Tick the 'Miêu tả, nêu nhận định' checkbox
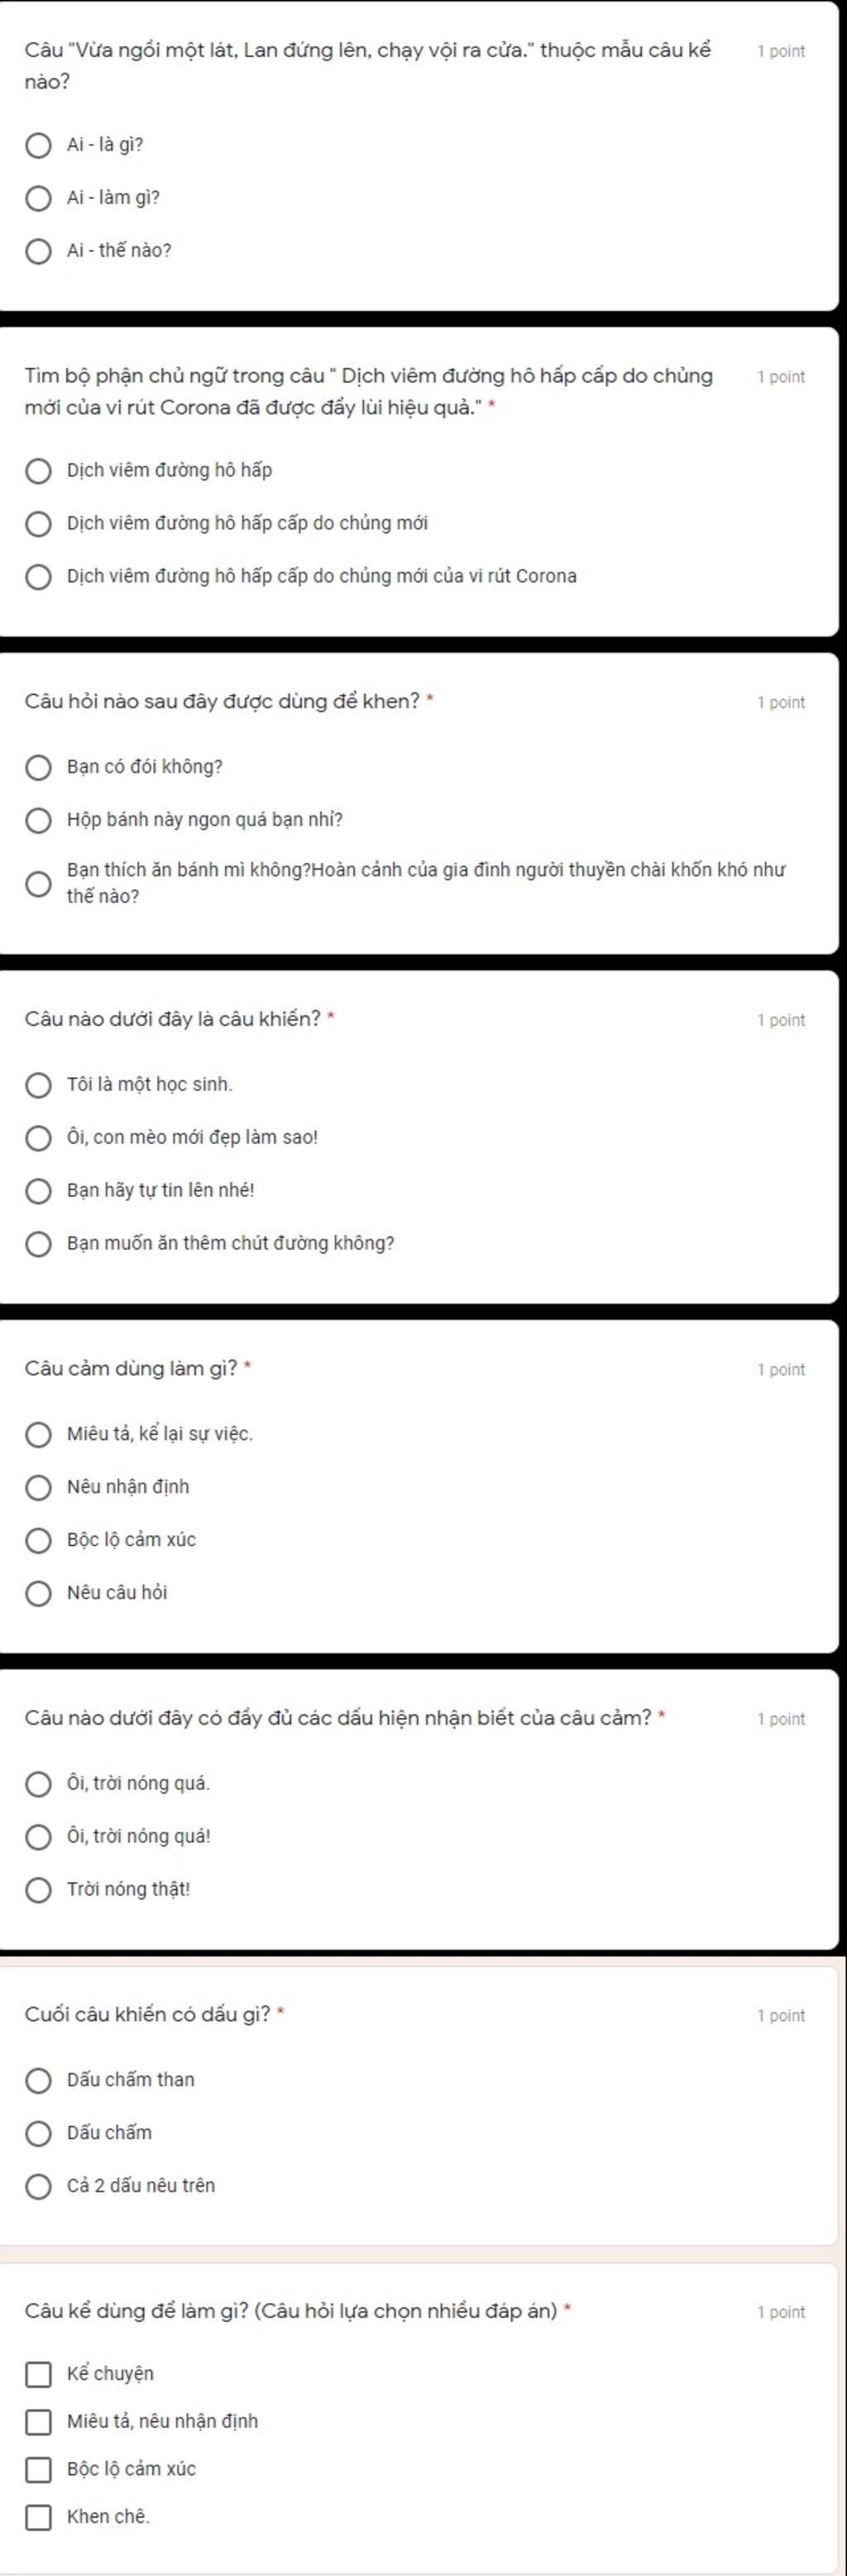This screenshot has width=847, height=2576. [38, 2422]
